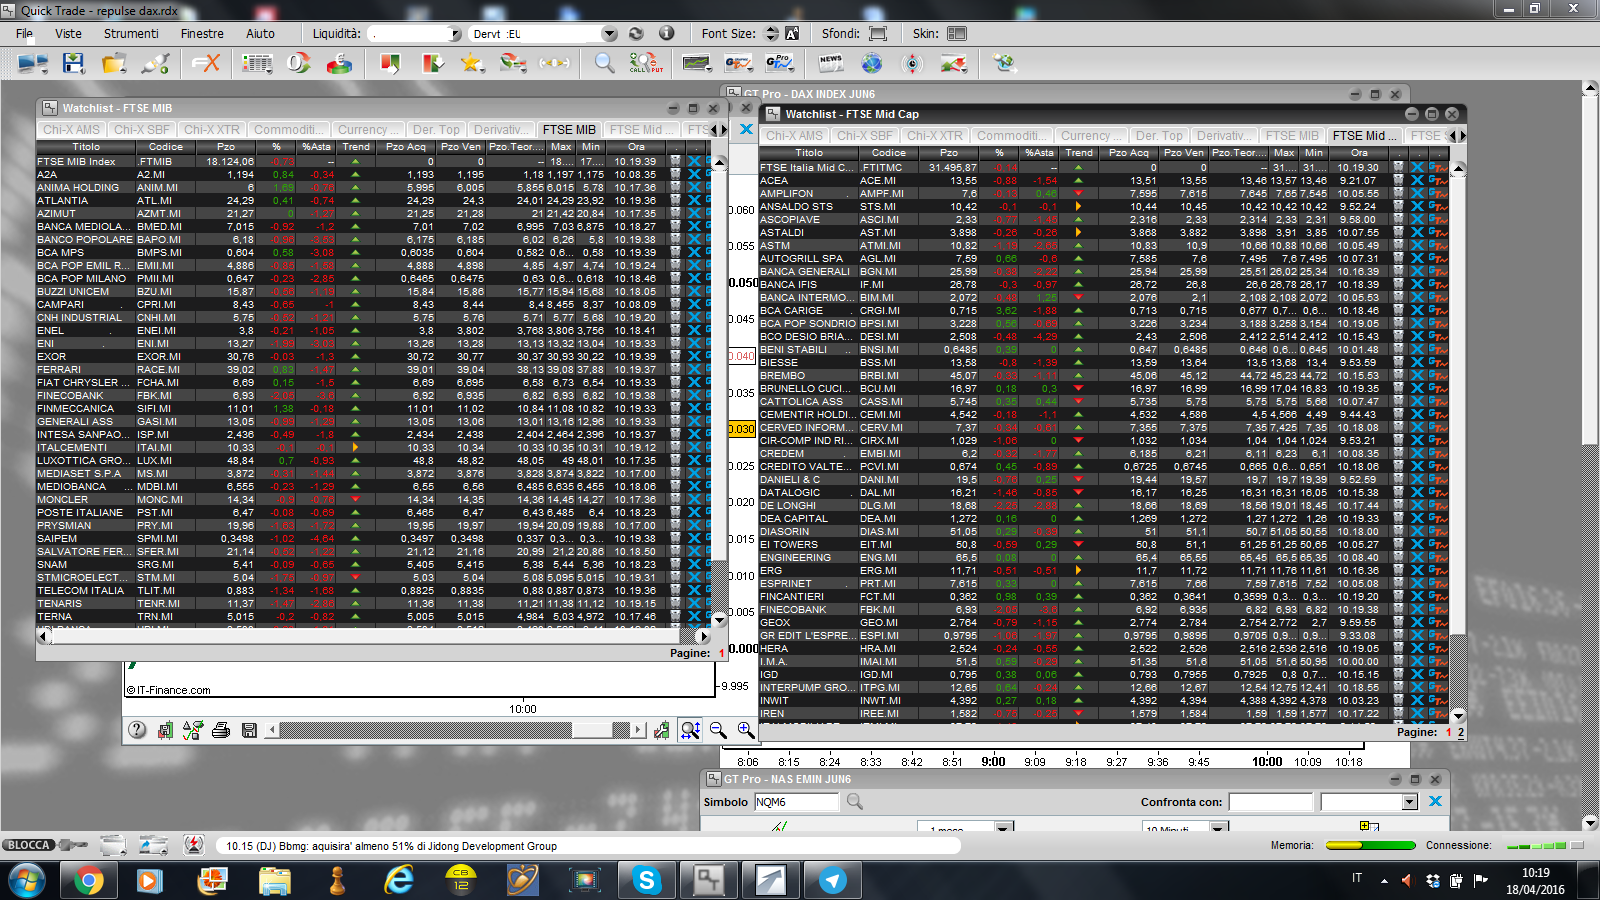Switch to Currency tab in FTSE MIB watchlist
This screenshot has width=1600, height=900.
point(367,130)
